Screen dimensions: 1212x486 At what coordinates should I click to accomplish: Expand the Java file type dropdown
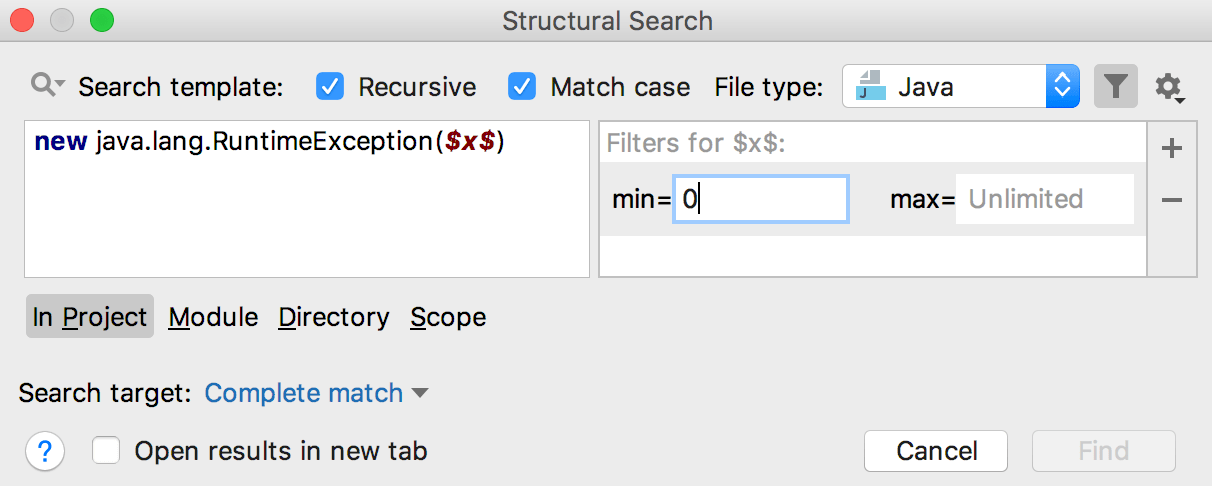pos(1062,87)
